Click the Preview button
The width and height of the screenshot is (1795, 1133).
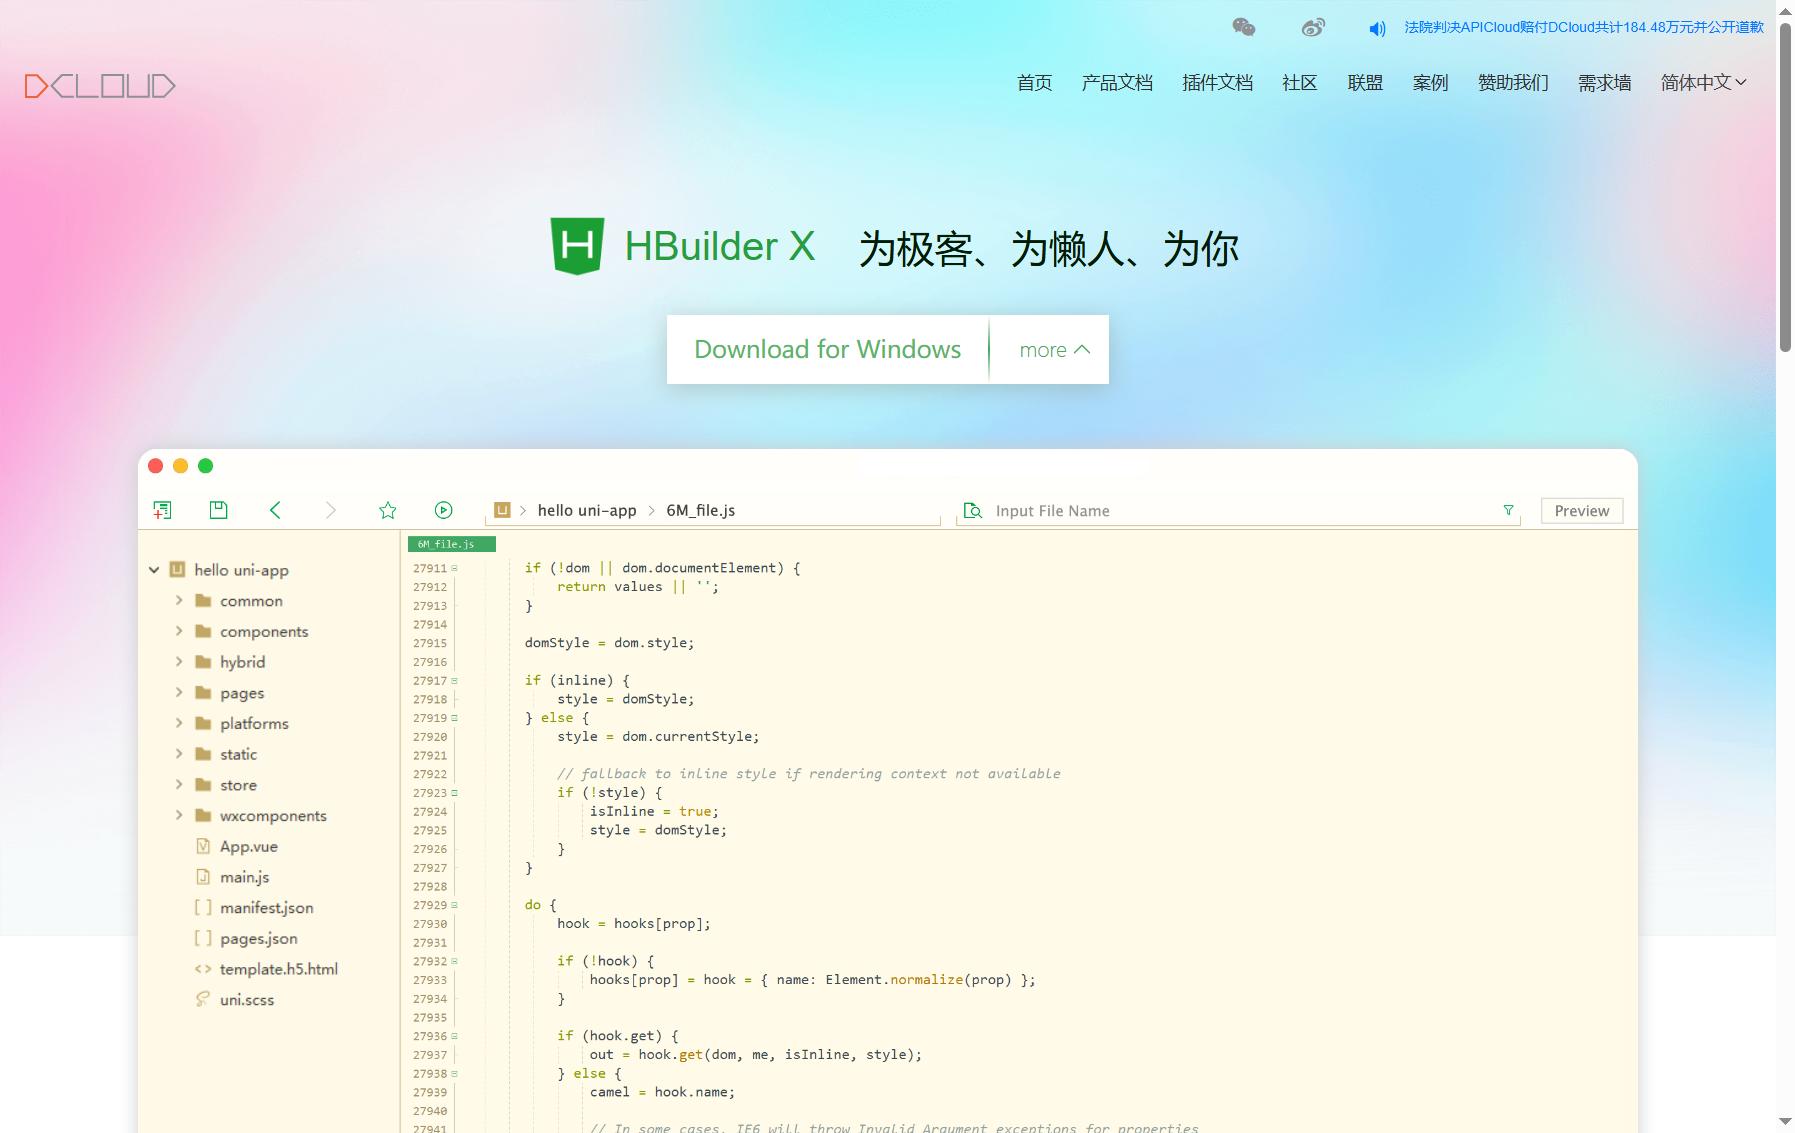pos(1581,510)
